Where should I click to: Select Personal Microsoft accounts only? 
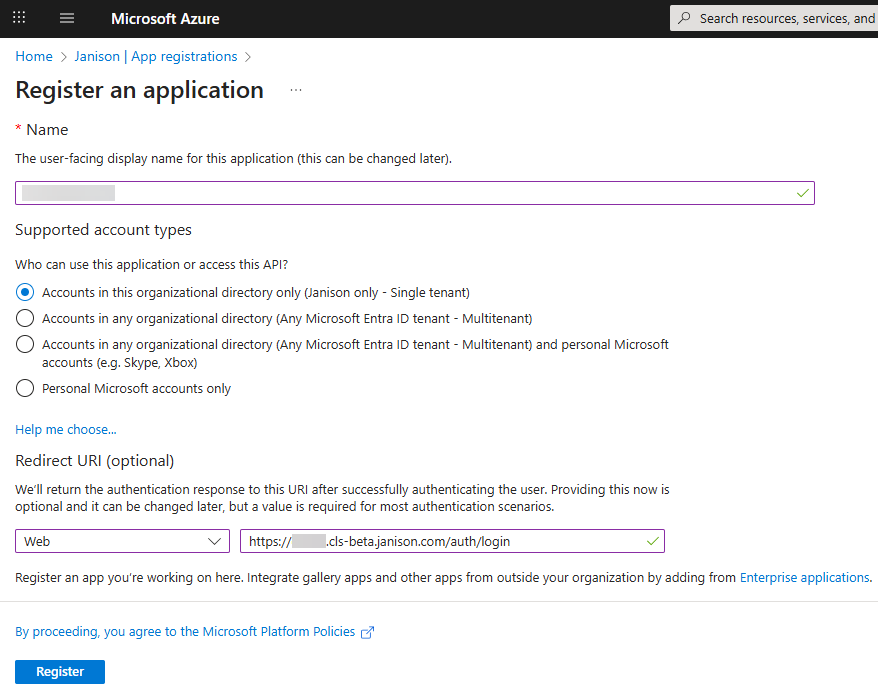25,389
